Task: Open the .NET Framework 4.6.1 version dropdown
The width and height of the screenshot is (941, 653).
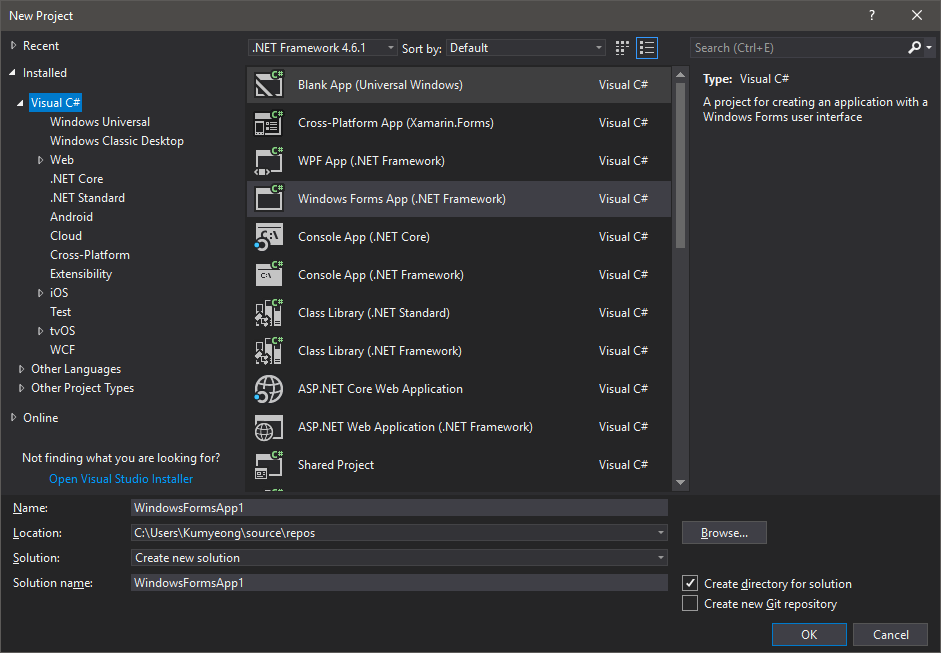Action: (x=323, y=48)
